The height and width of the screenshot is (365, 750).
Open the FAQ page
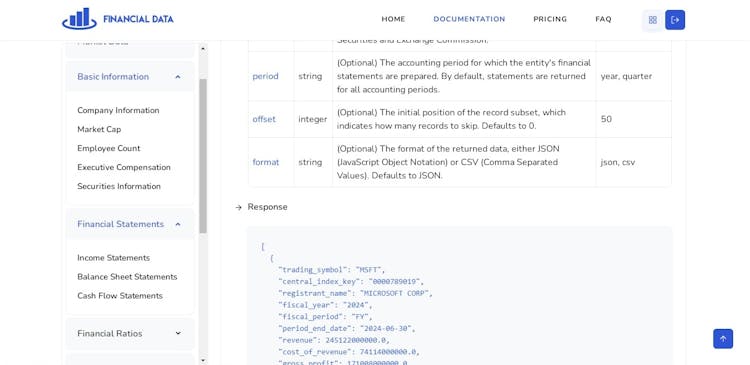pos(603,19)
